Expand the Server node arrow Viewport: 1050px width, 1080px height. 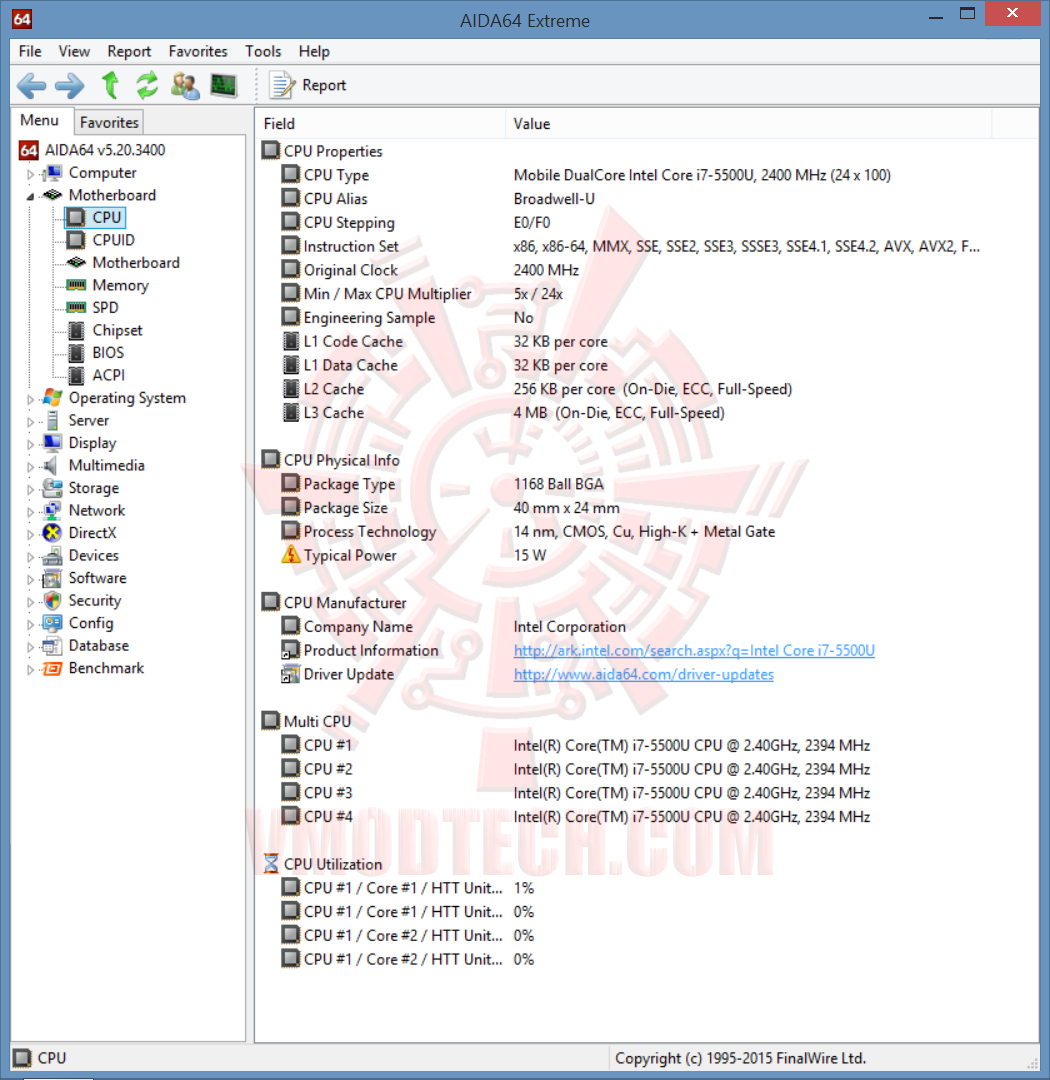(x=30, y=422)
